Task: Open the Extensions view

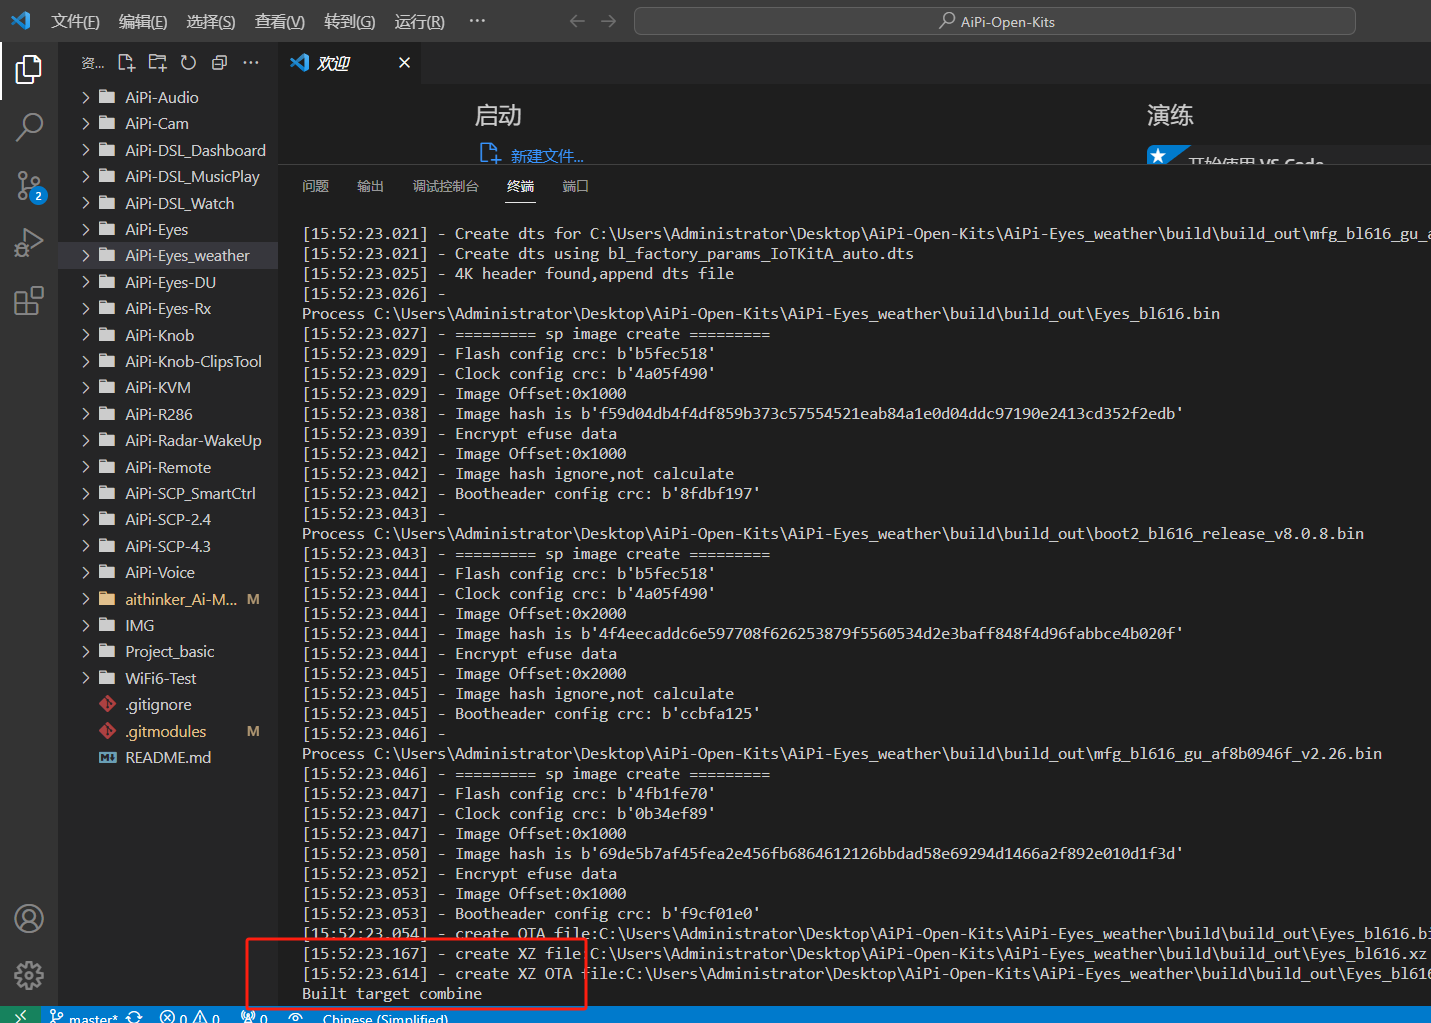Action: pos(29,301)
